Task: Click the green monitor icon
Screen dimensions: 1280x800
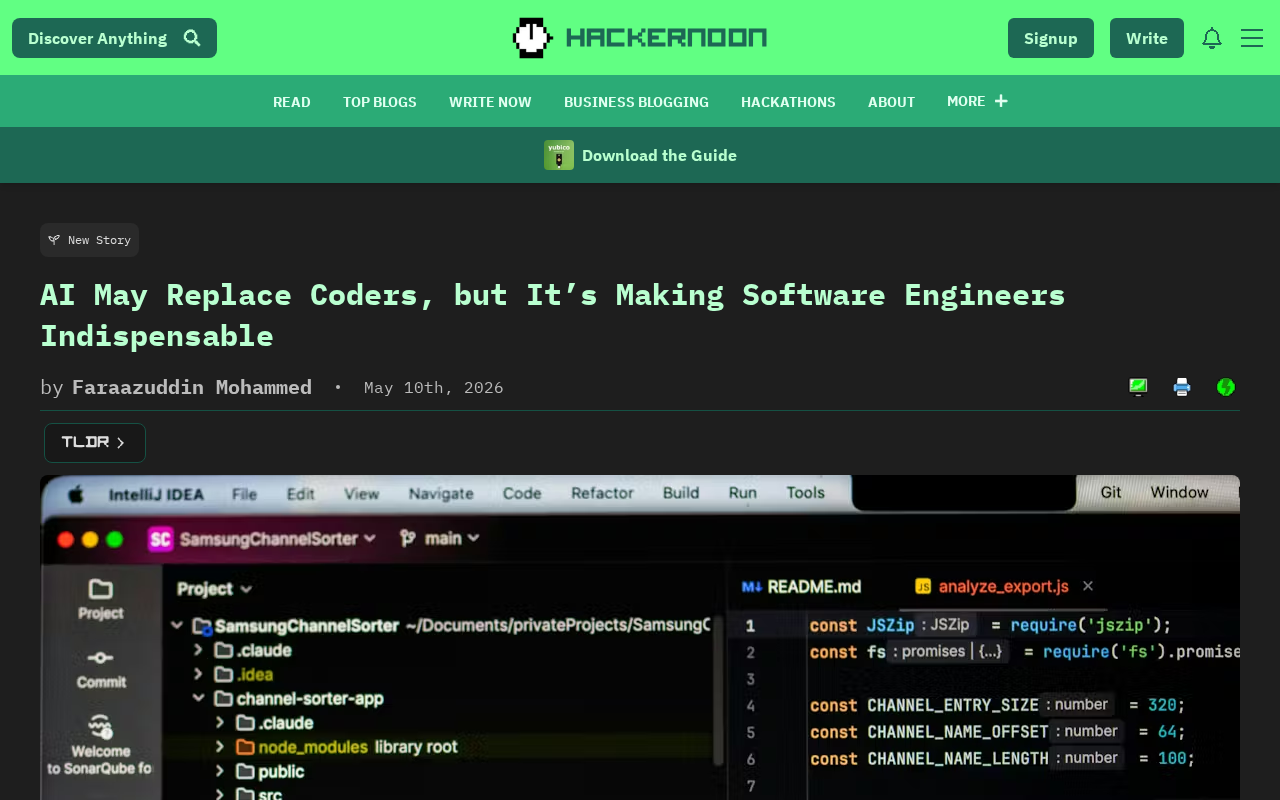Action: pyautogui.click(x=1138, y=387)
